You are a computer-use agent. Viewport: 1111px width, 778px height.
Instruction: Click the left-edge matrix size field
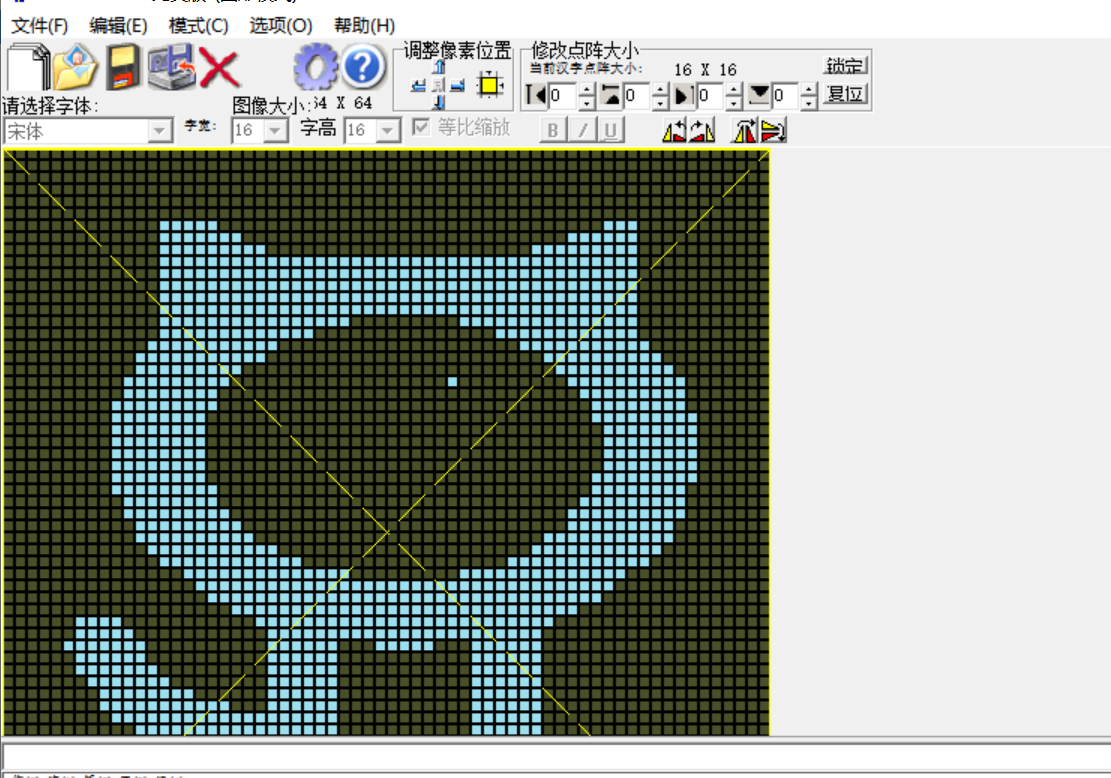click(x=563, y=96)
